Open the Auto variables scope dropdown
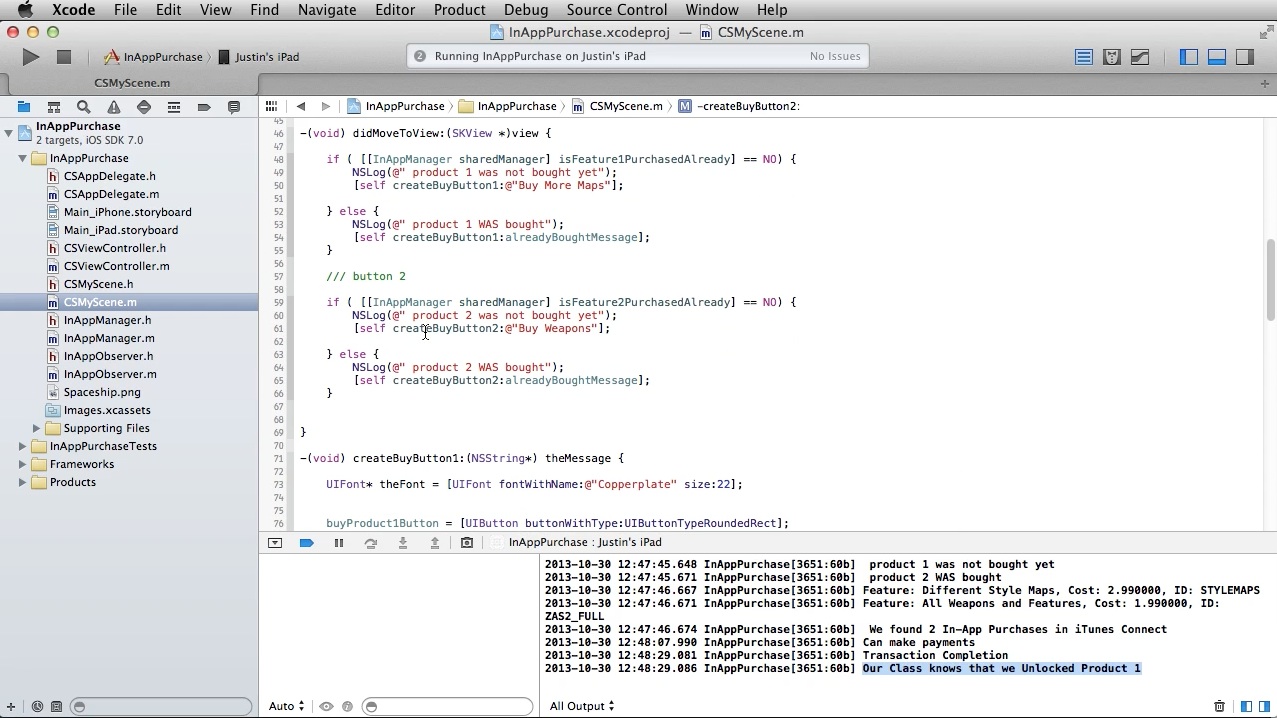Viewport: 1277px width, 718px height. [x=286, y=706]
